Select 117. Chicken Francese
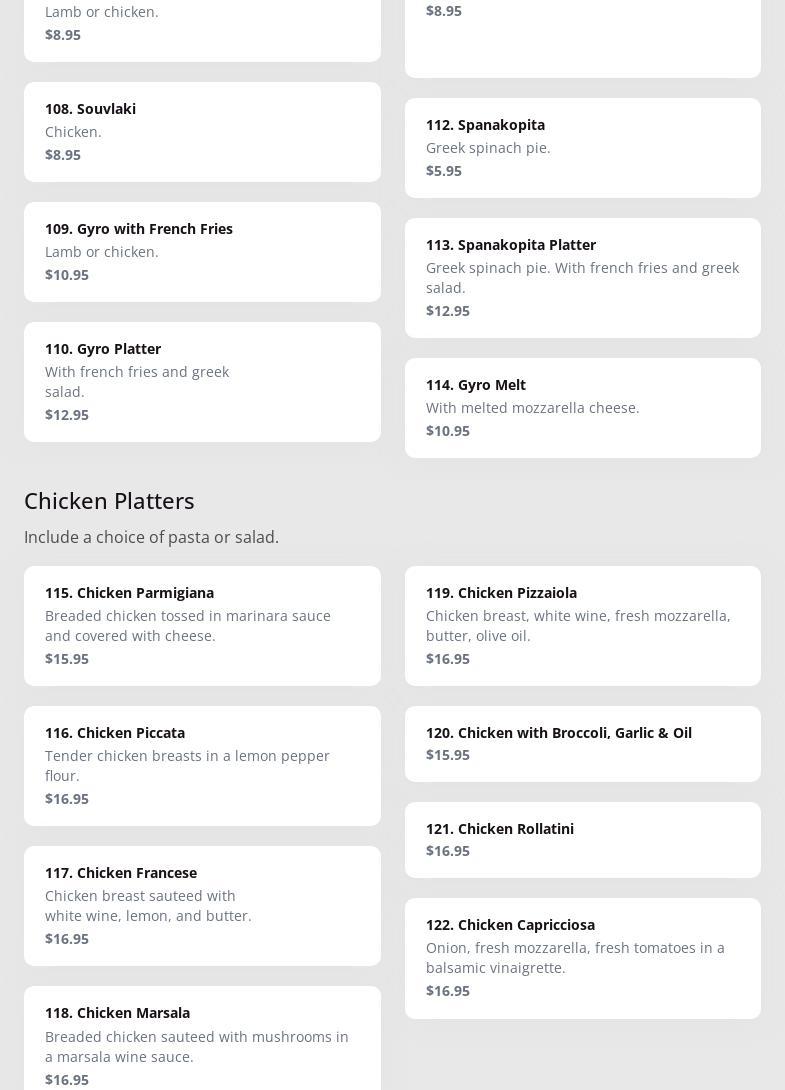Image resolution: width=785 pixels, height=1090 pixels. (x=202, y=905)
